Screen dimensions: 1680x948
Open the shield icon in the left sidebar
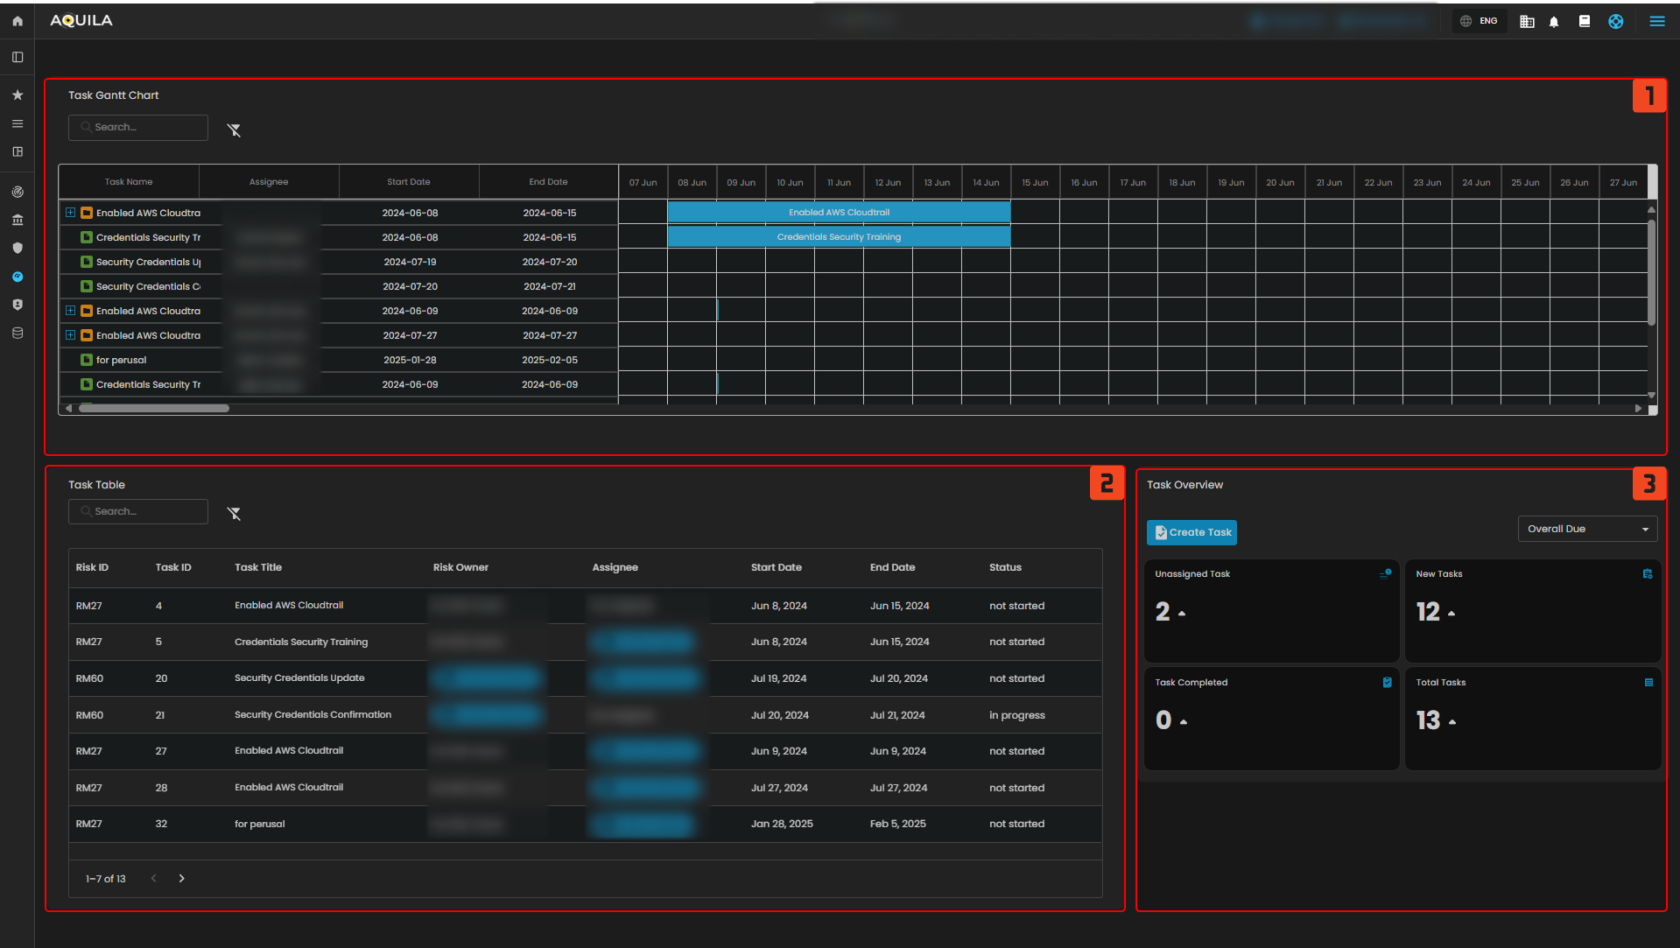17,248
